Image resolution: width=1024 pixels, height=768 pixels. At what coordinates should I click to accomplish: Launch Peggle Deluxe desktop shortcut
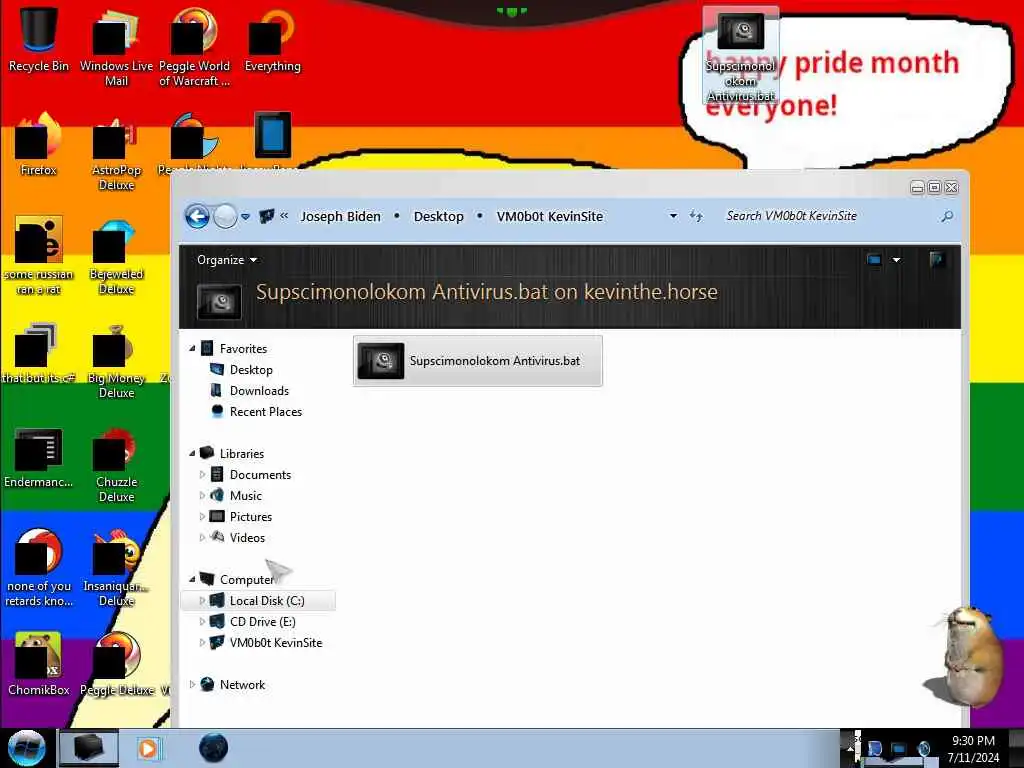(x=116, y=664)
